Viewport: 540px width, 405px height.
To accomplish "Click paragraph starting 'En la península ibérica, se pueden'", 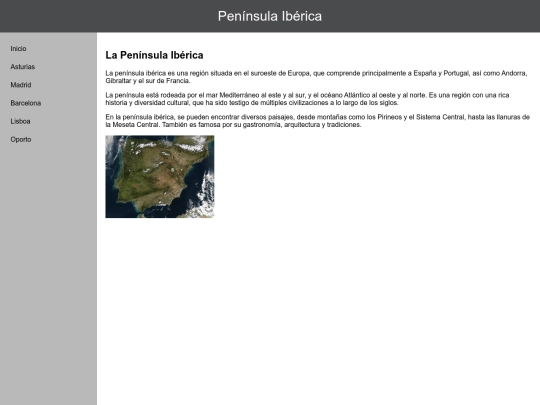I will click(x=318, y=121).
